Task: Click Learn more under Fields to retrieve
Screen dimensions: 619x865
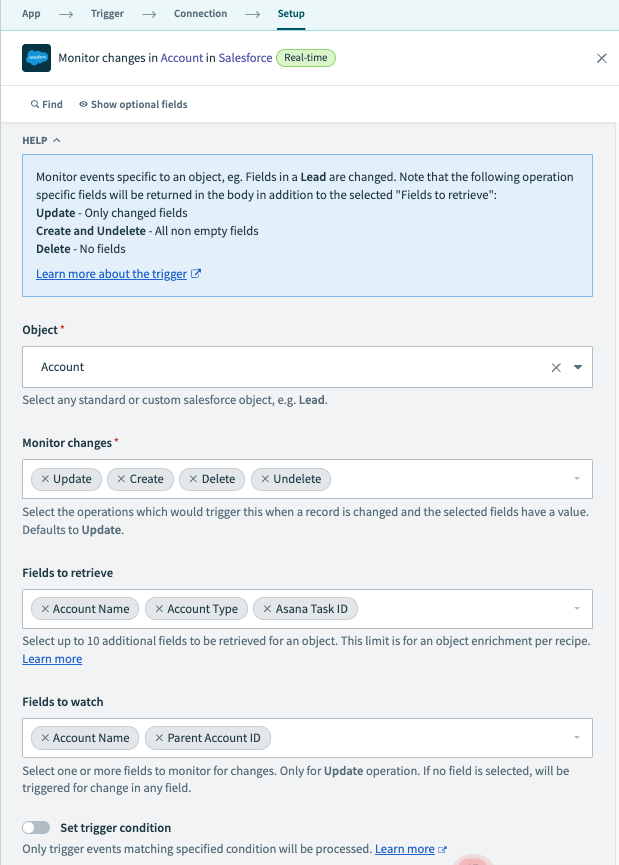Action: (52, 659)
